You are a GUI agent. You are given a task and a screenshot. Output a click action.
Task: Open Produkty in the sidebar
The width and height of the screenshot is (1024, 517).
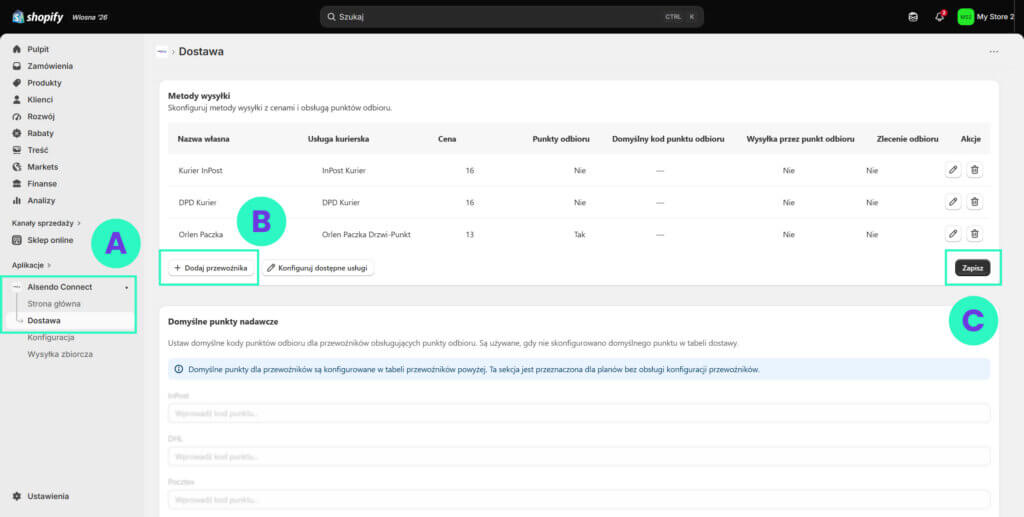[44, 83]
